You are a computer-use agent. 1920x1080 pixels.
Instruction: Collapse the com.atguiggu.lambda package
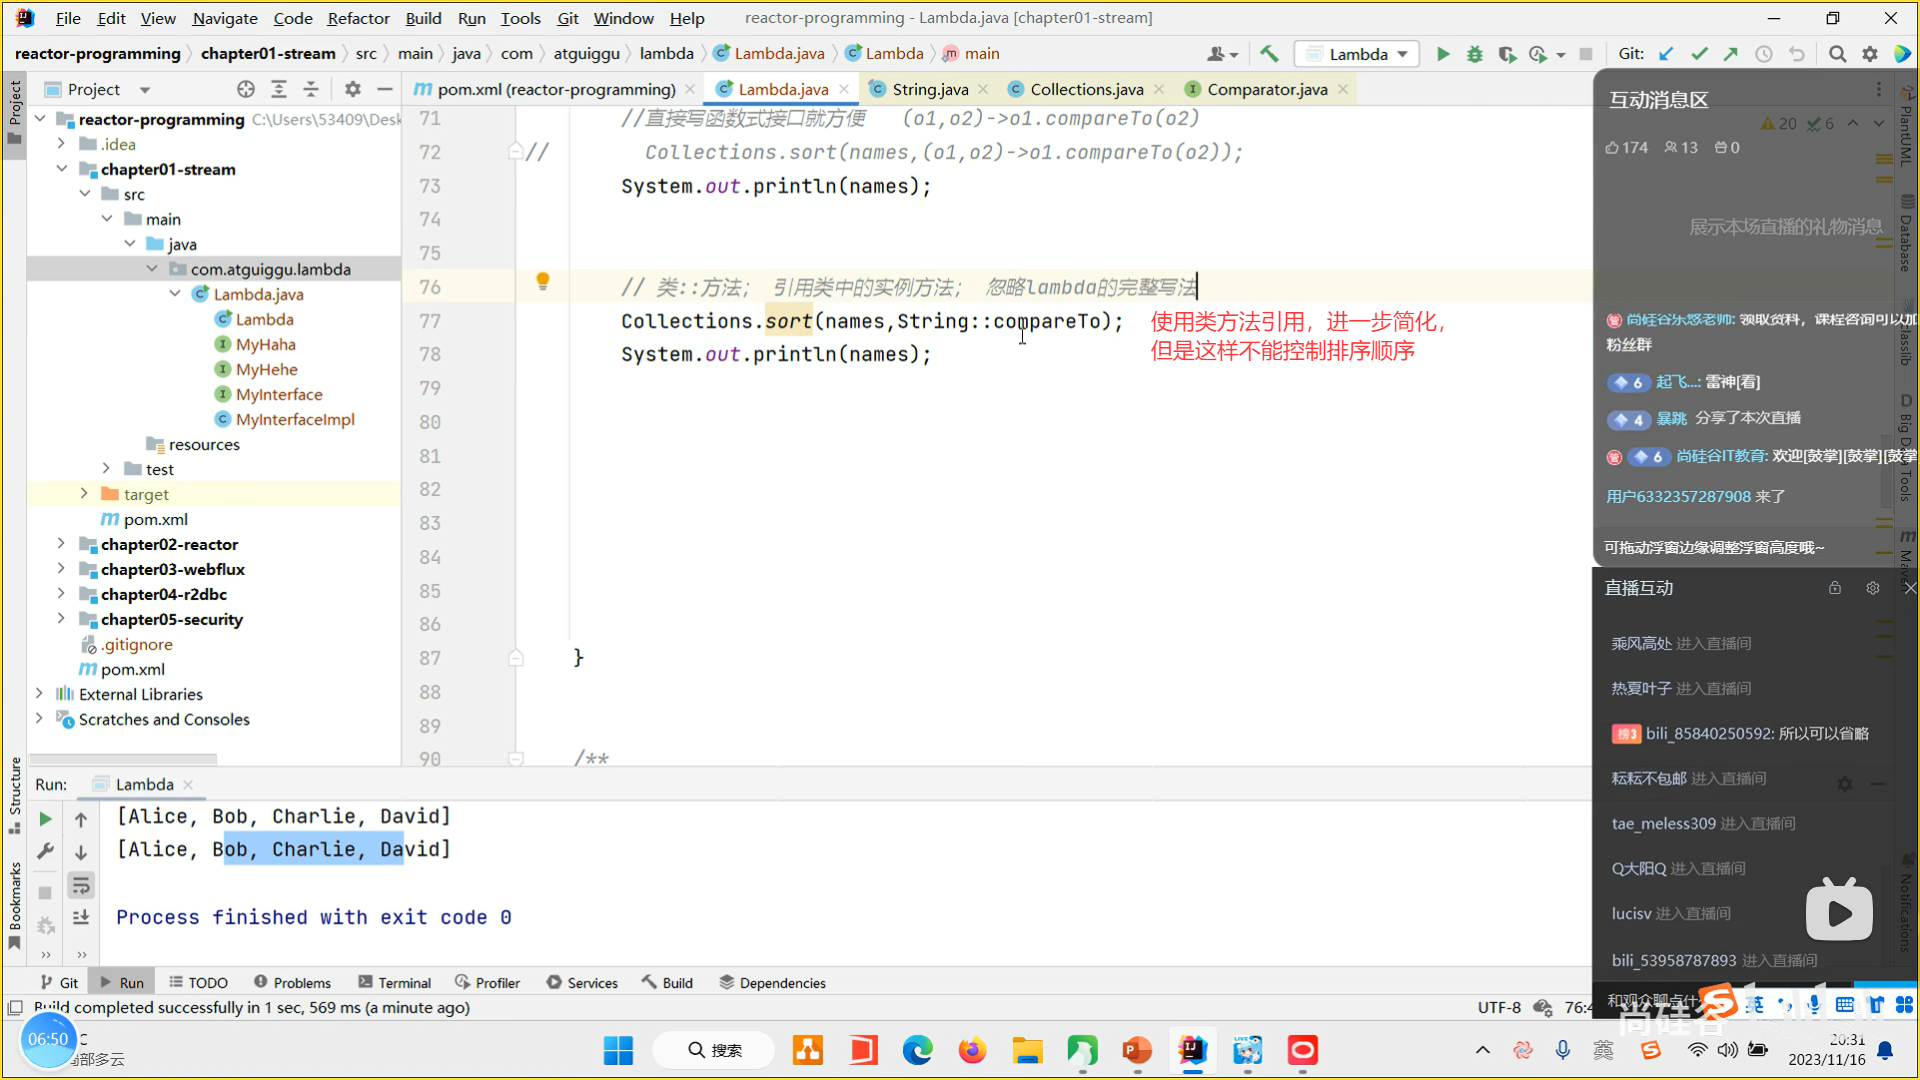[x=152, y=269]
